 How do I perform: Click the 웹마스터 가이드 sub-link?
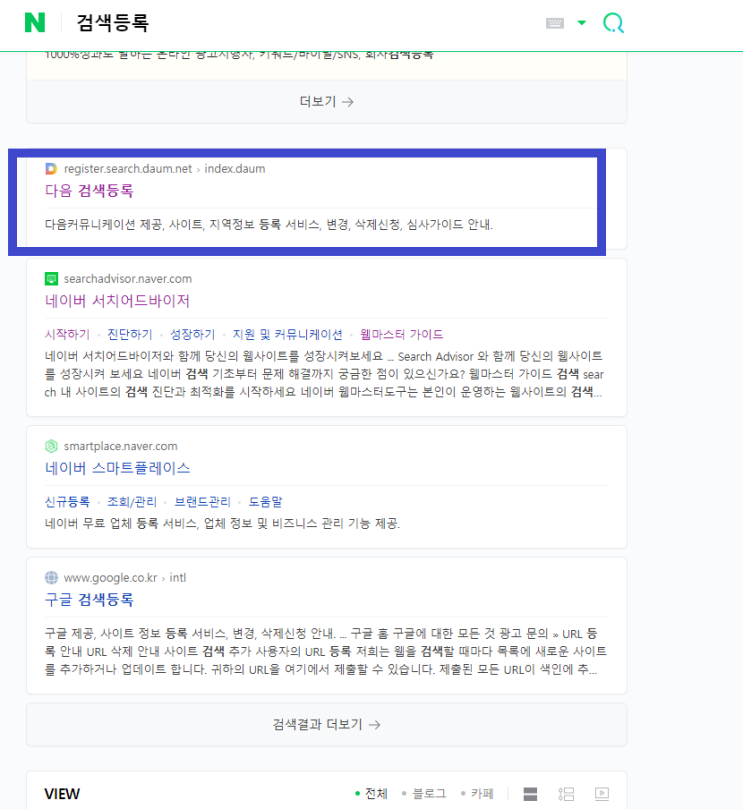click(x=401, y=334)
